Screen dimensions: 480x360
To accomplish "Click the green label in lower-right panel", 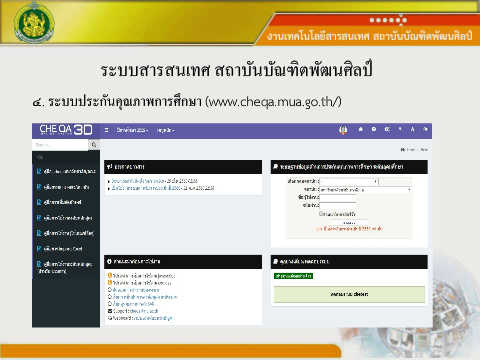I will (293, 276).
